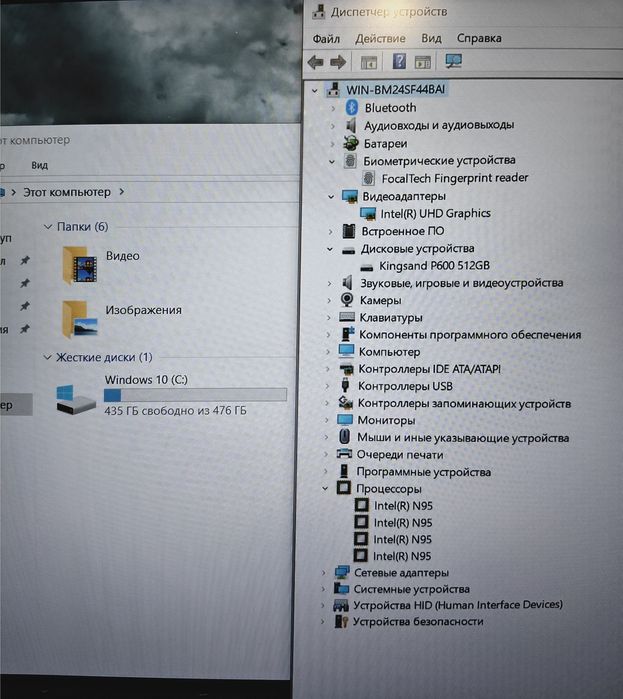
Task: Click the Контроллеры USB plug icon
Action: tap(345, 386)
